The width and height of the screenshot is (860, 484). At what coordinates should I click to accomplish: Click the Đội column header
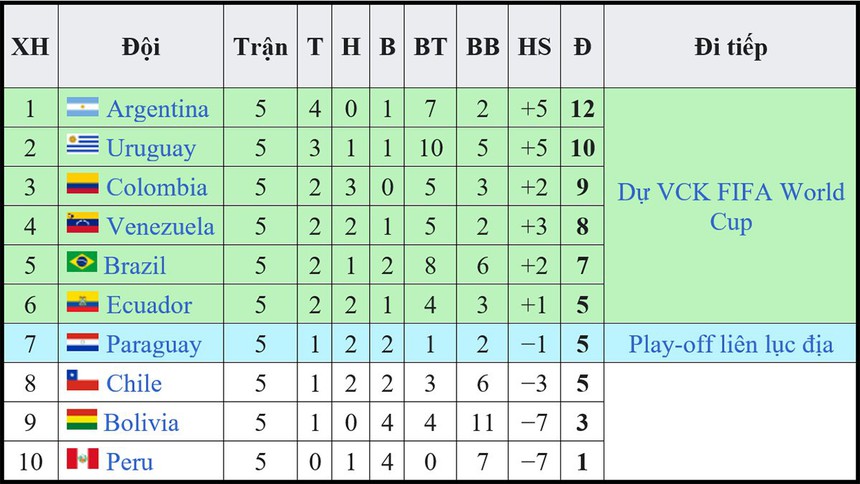(141, 47)
